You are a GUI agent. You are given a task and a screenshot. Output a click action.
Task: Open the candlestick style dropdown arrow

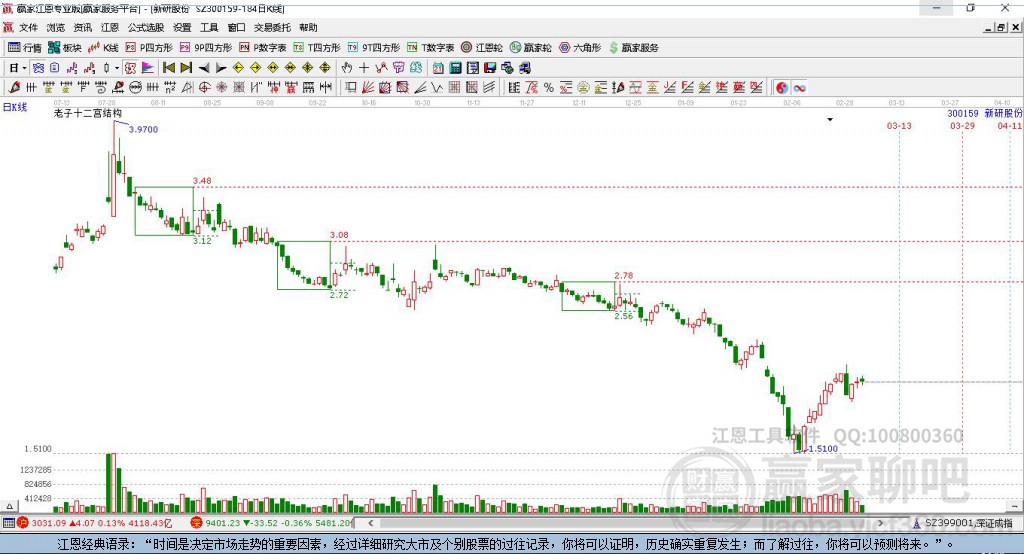[117, 68]
